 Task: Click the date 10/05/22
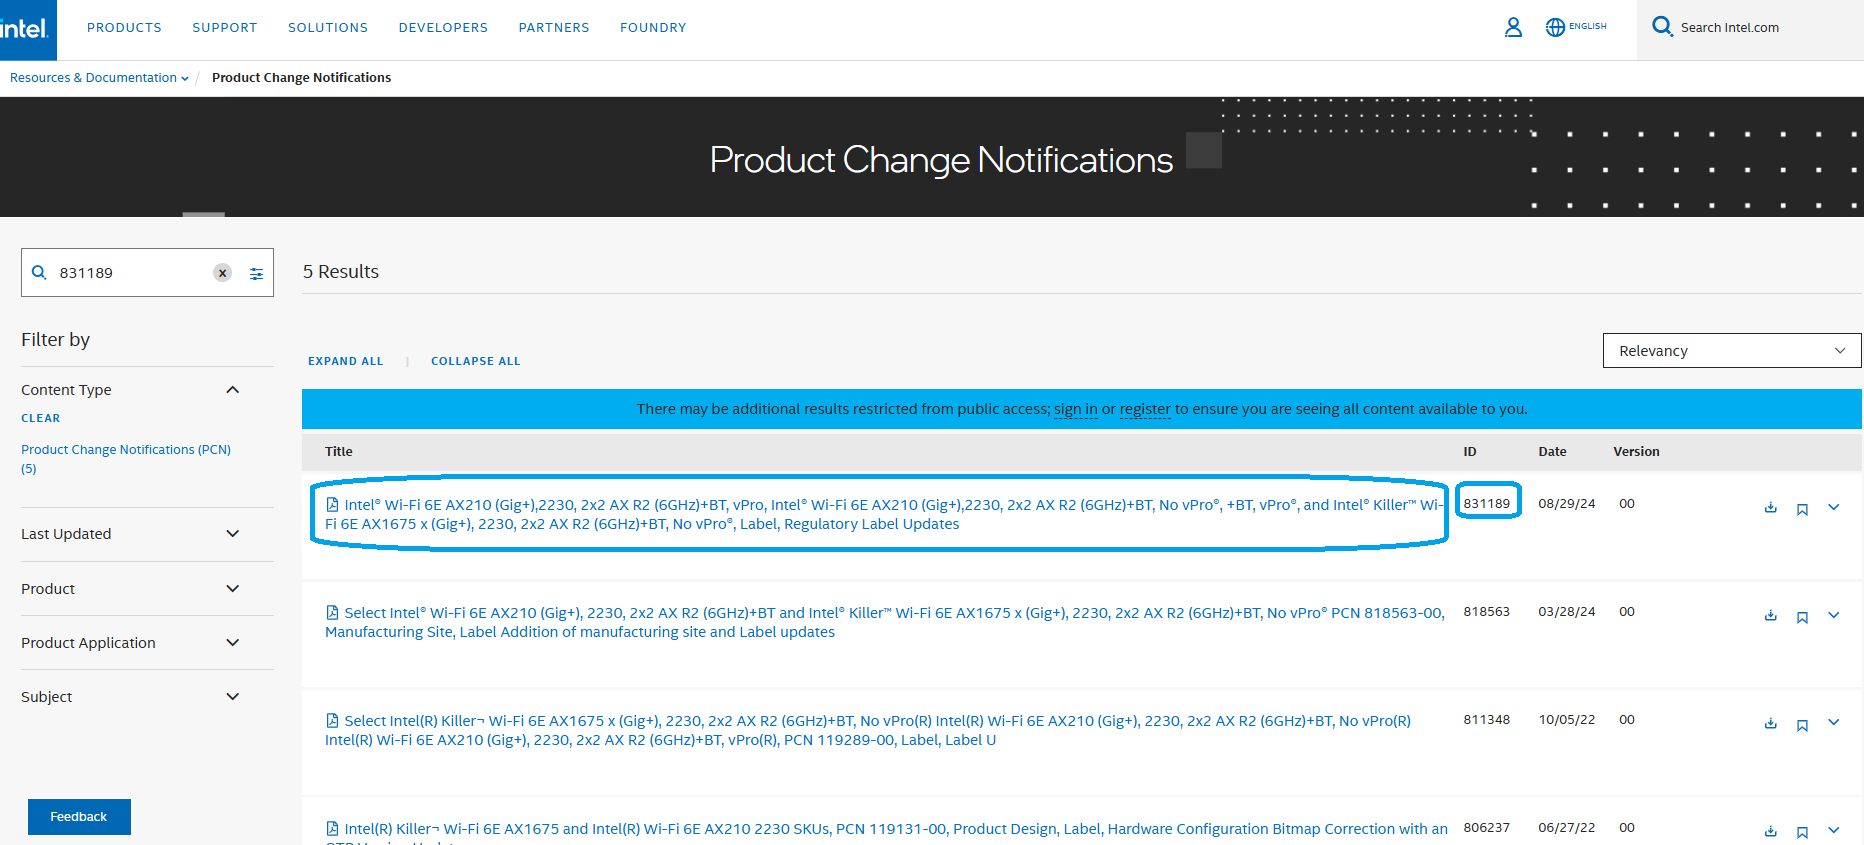tap(1567, 720)
